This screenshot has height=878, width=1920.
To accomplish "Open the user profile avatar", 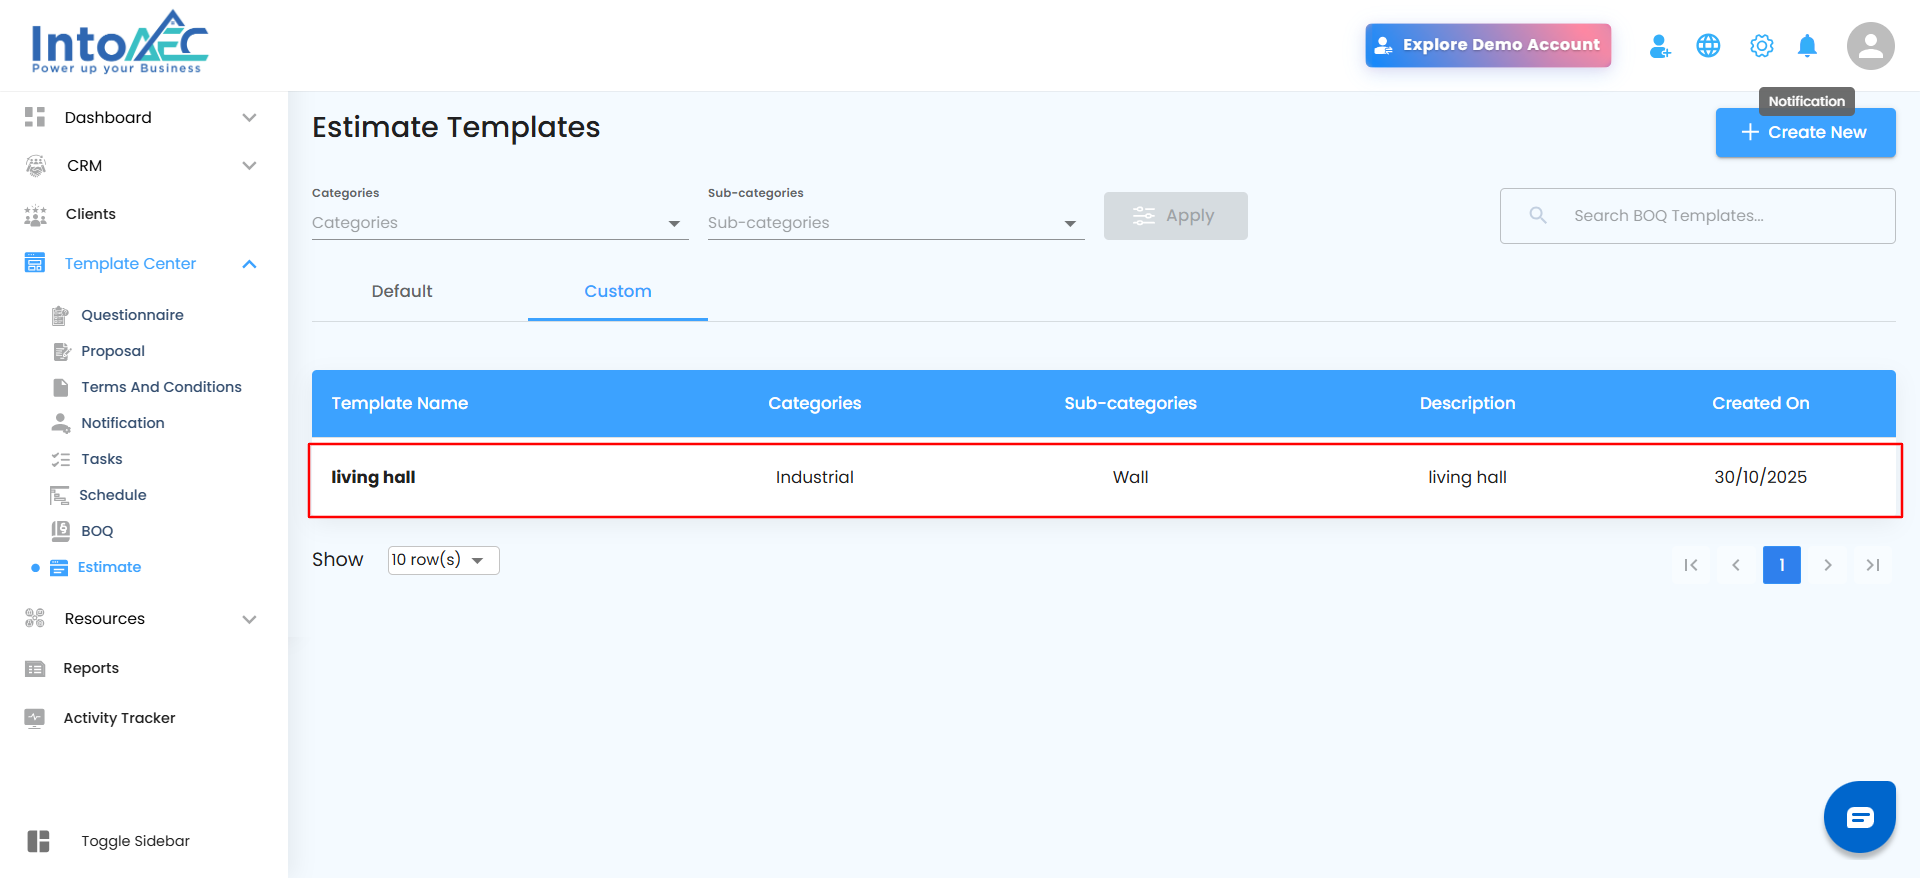I will pos(1870,46).
